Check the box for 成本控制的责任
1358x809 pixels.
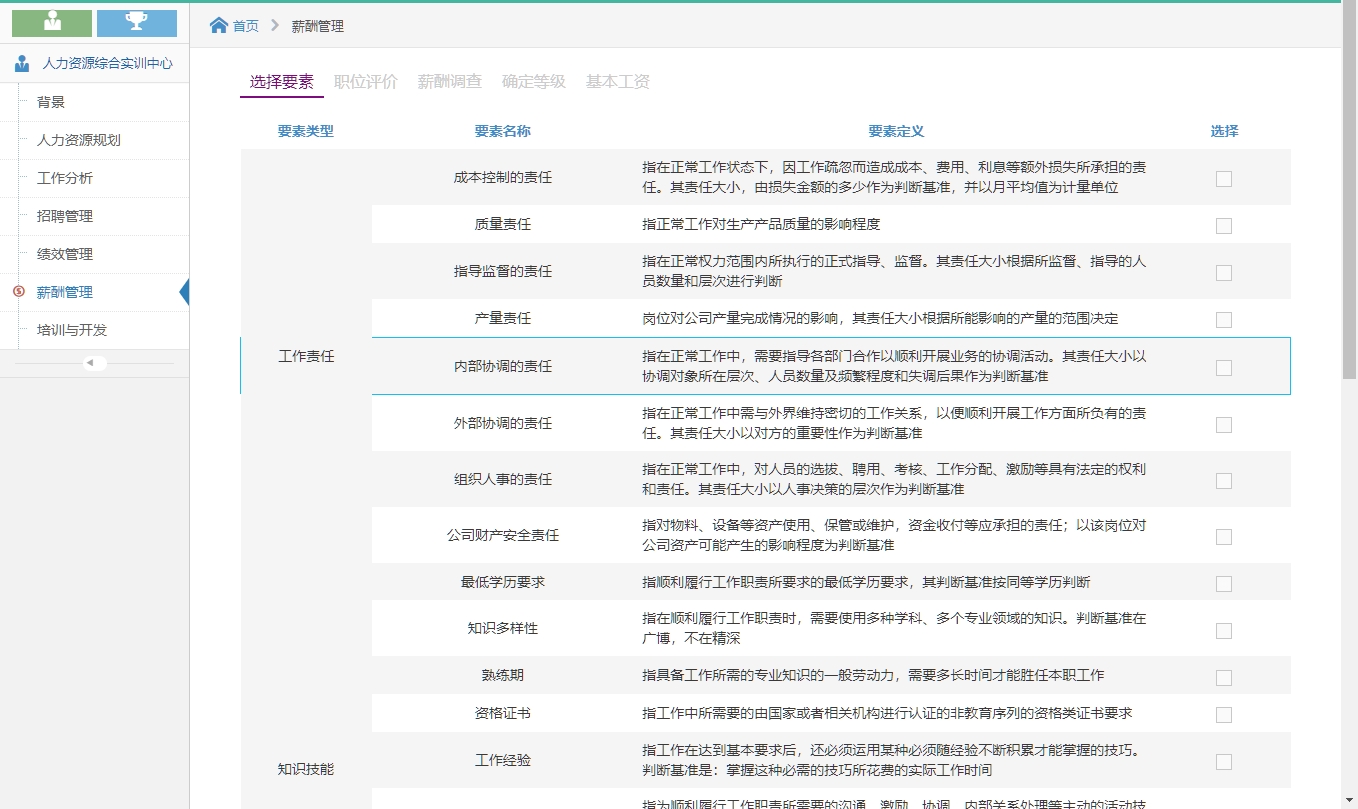tap(1223, 179)
